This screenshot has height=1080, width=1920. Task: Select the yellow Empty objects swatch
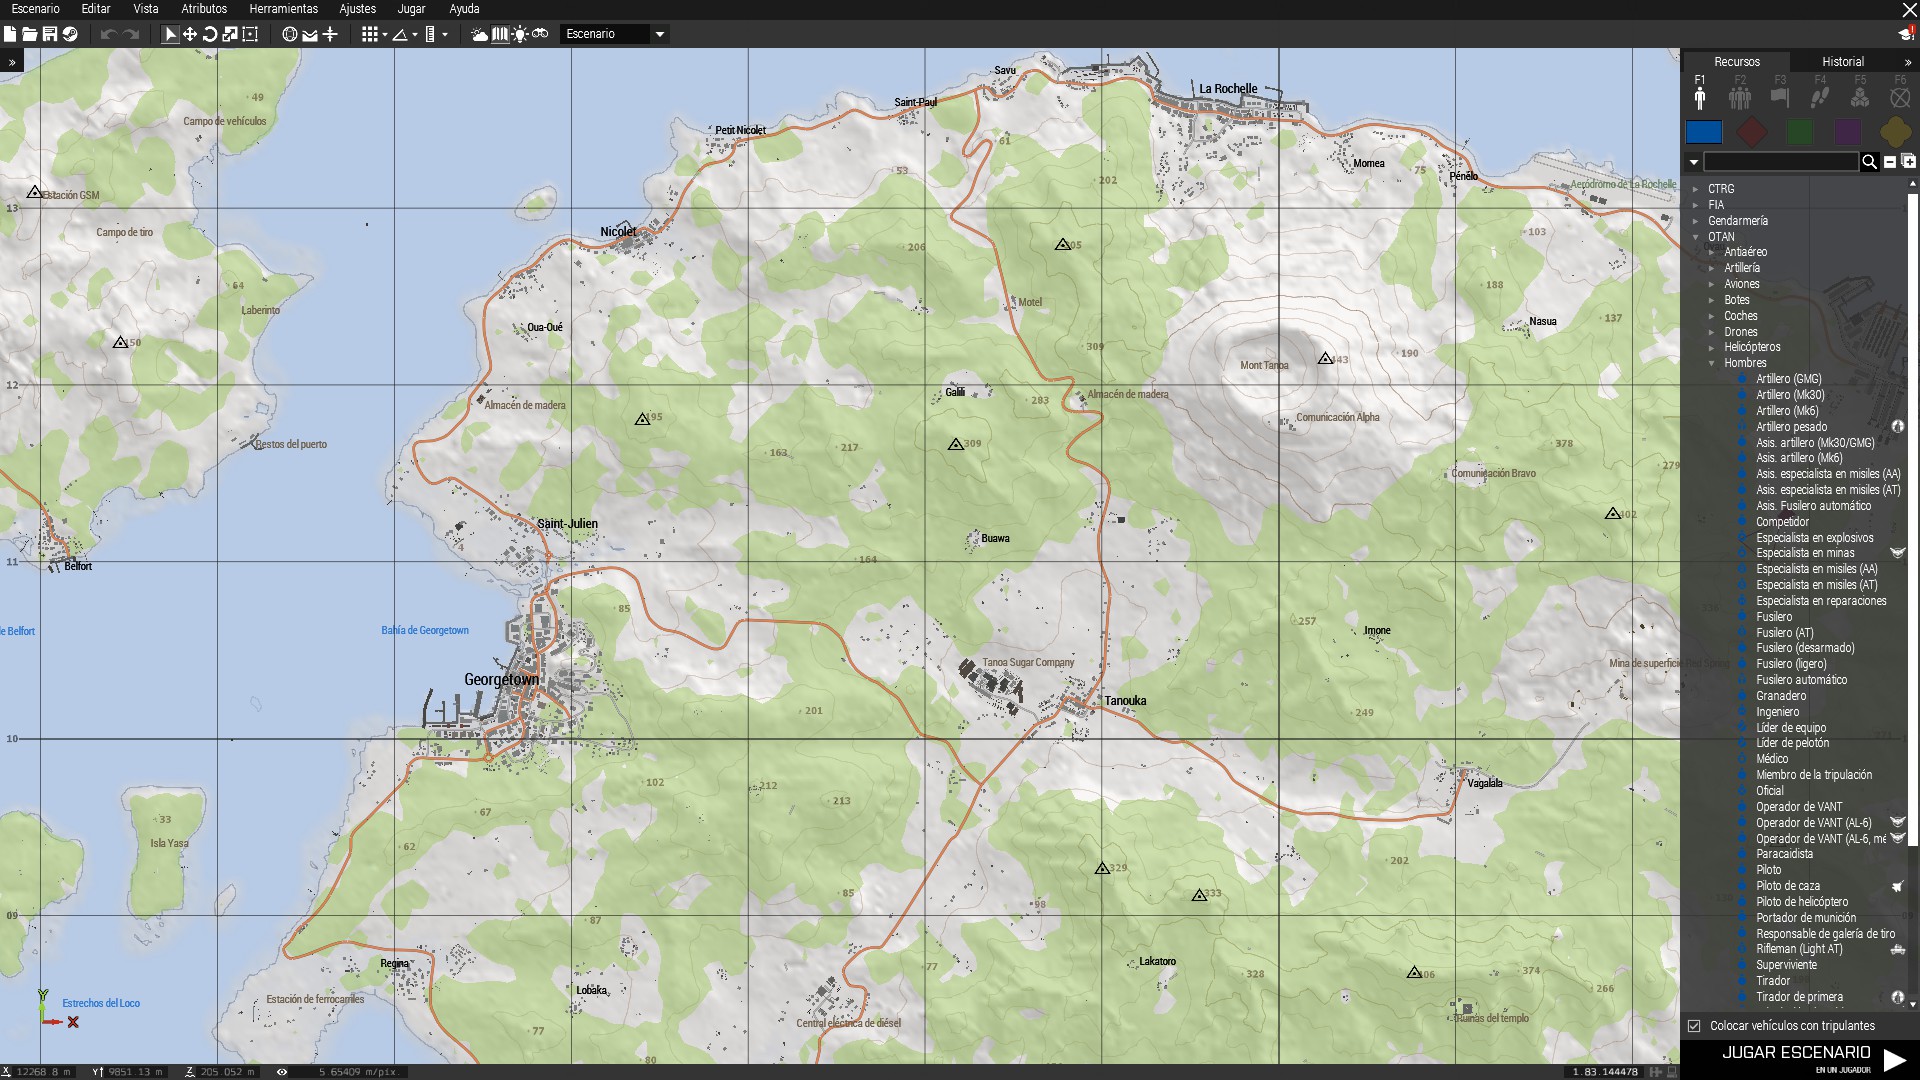[1895, 132]
